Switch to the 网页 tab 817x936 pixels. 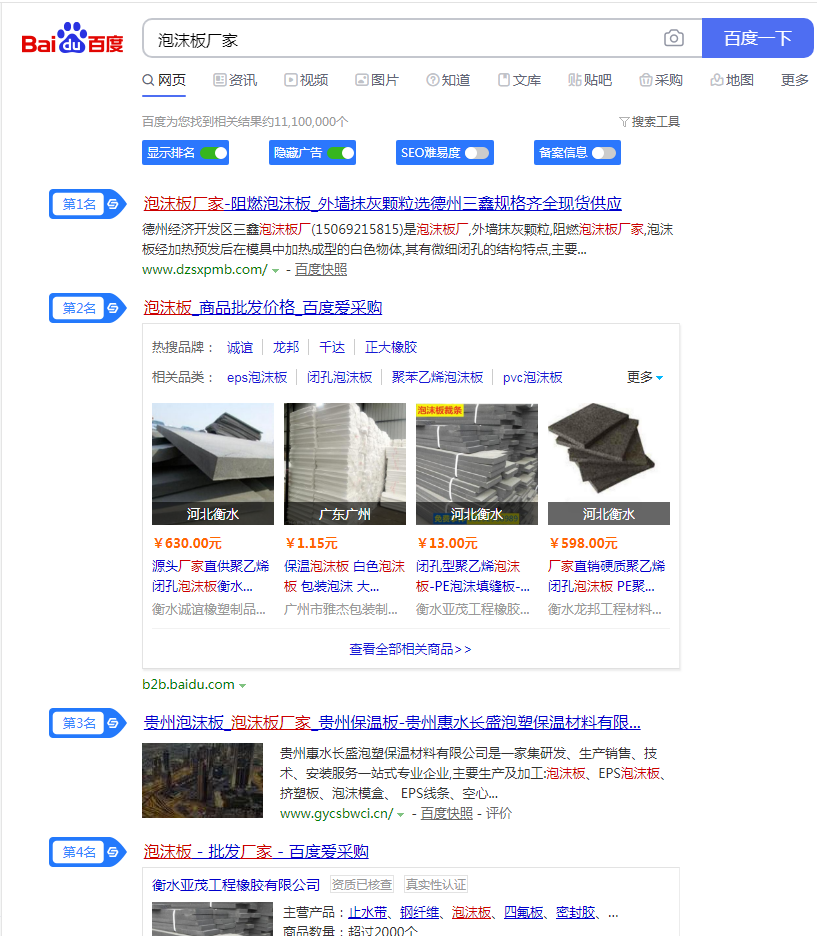(x=164, y=80)
